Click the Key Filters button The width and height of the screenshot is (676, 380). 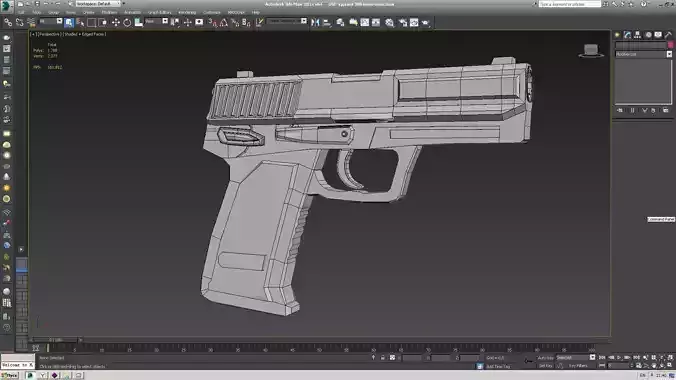pos(579,366)
